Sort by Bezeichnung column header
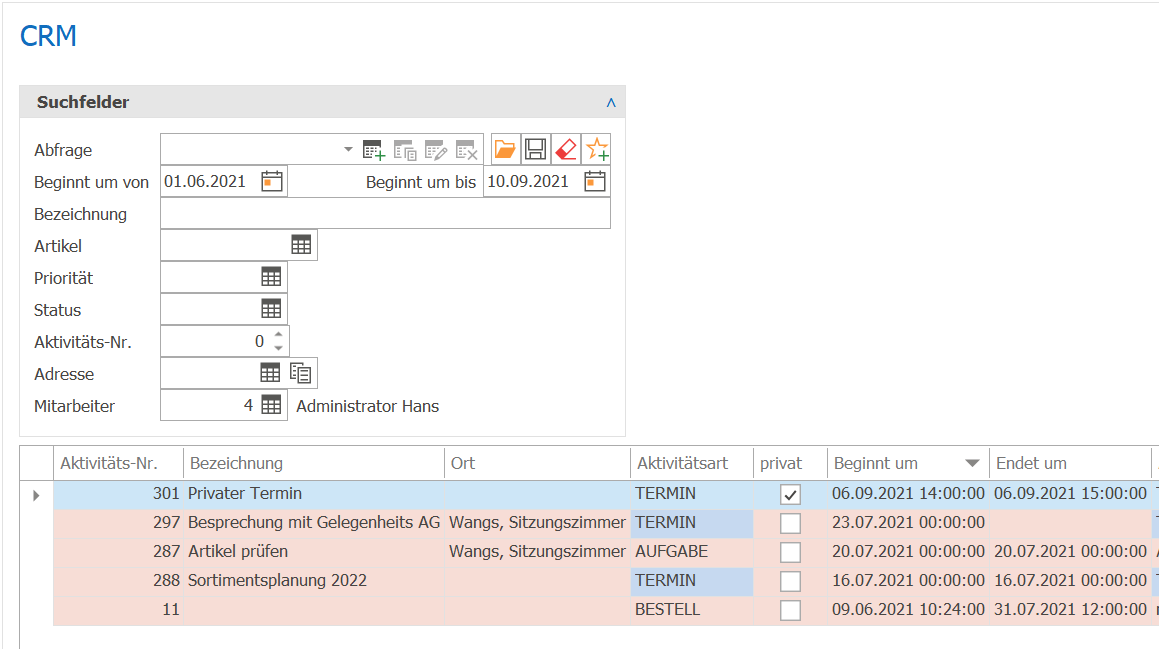 [x=314, y=463]
